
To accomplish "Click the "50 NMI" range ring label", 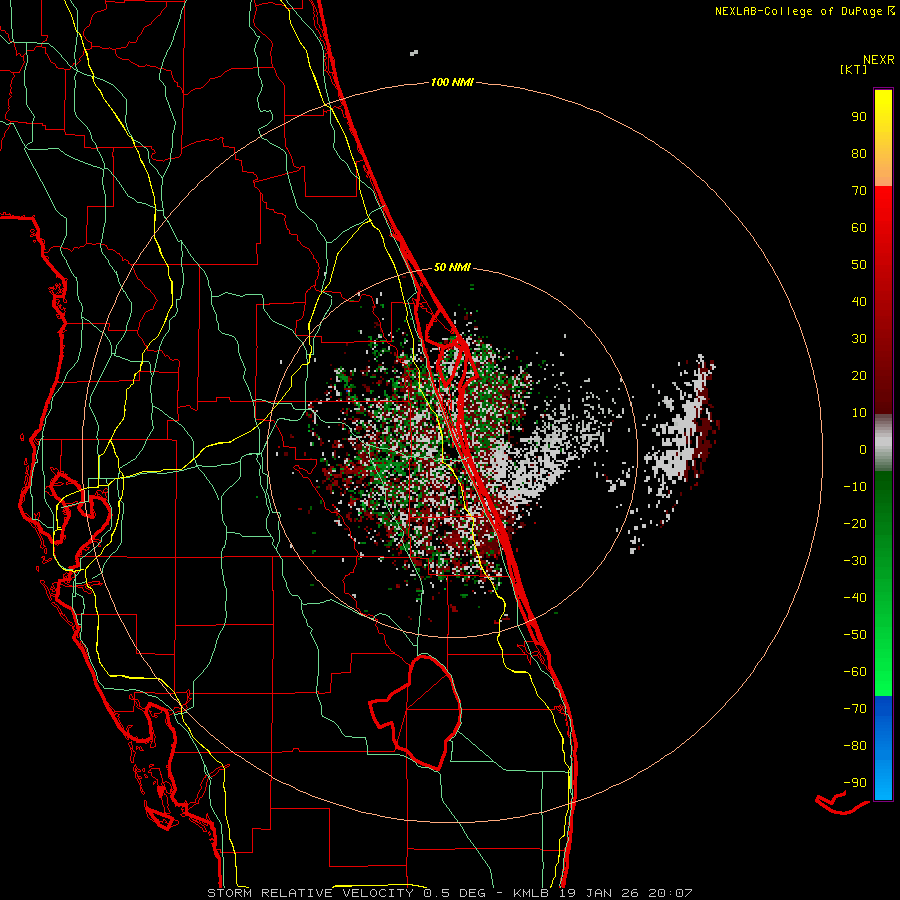I will (x=452, y=267).
